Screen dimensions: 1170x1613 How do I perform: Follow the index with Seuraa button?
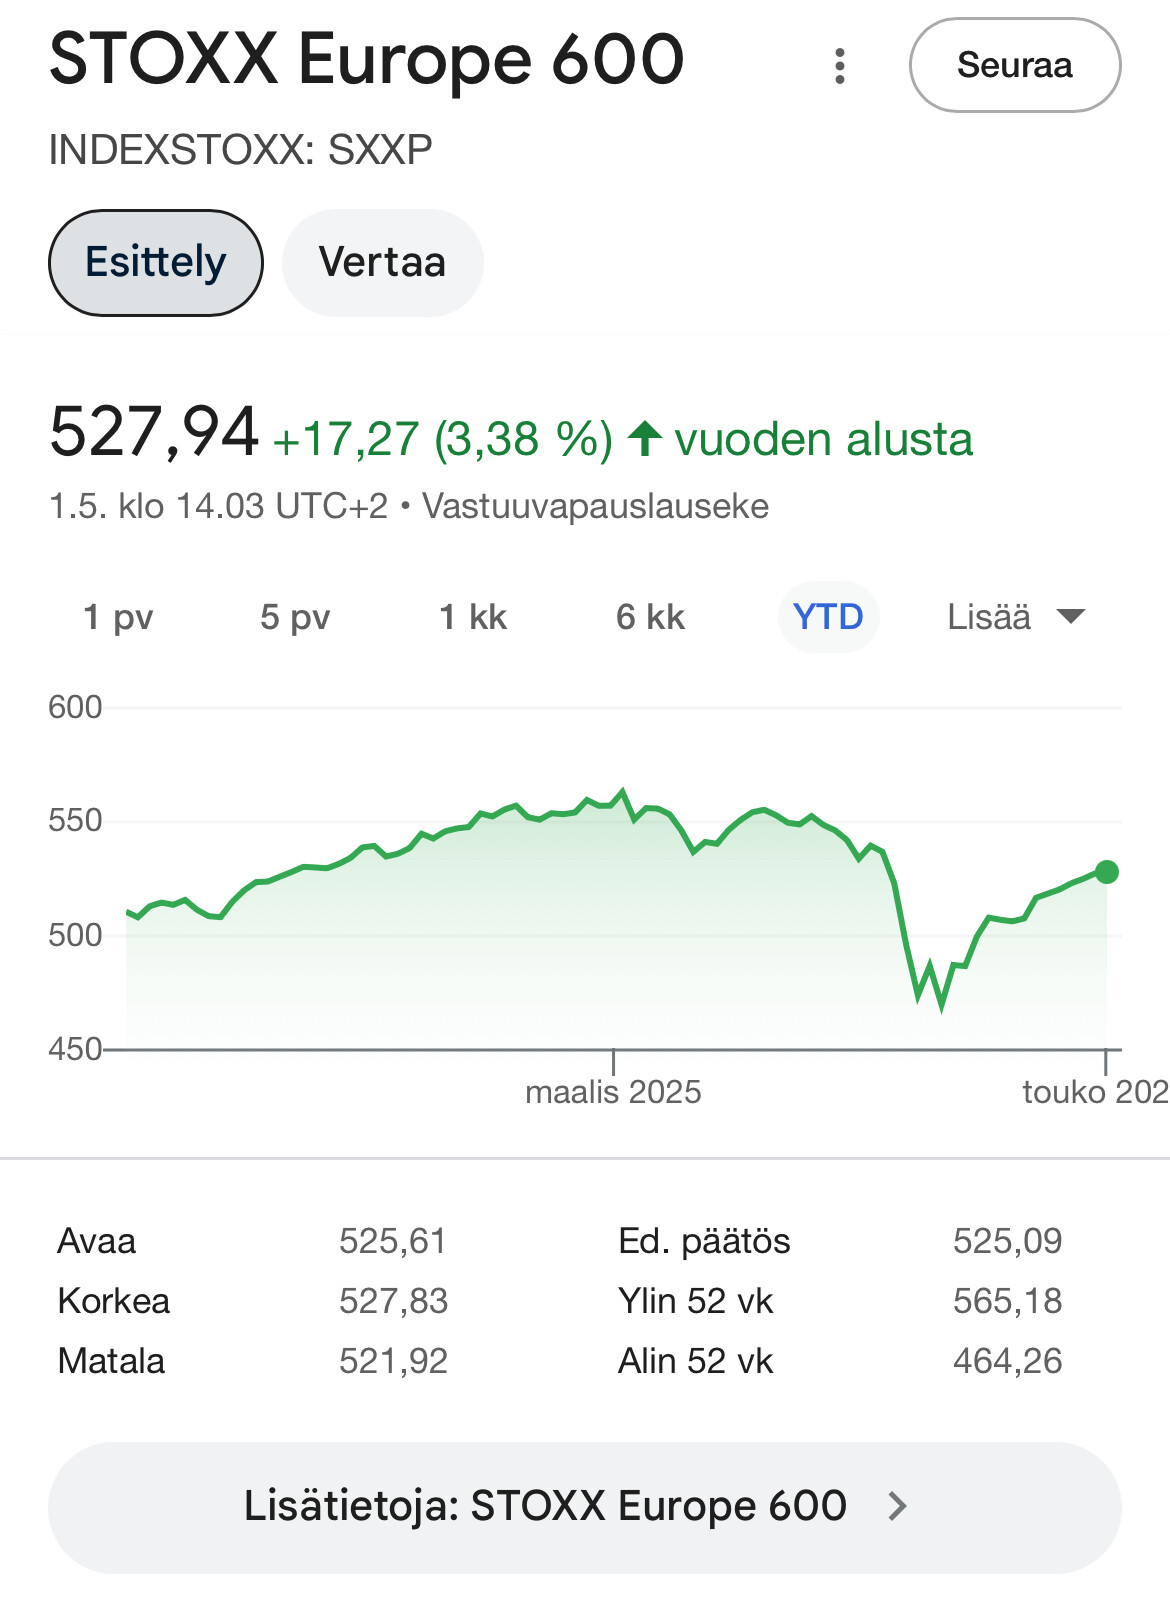(x=1015, y=65)
